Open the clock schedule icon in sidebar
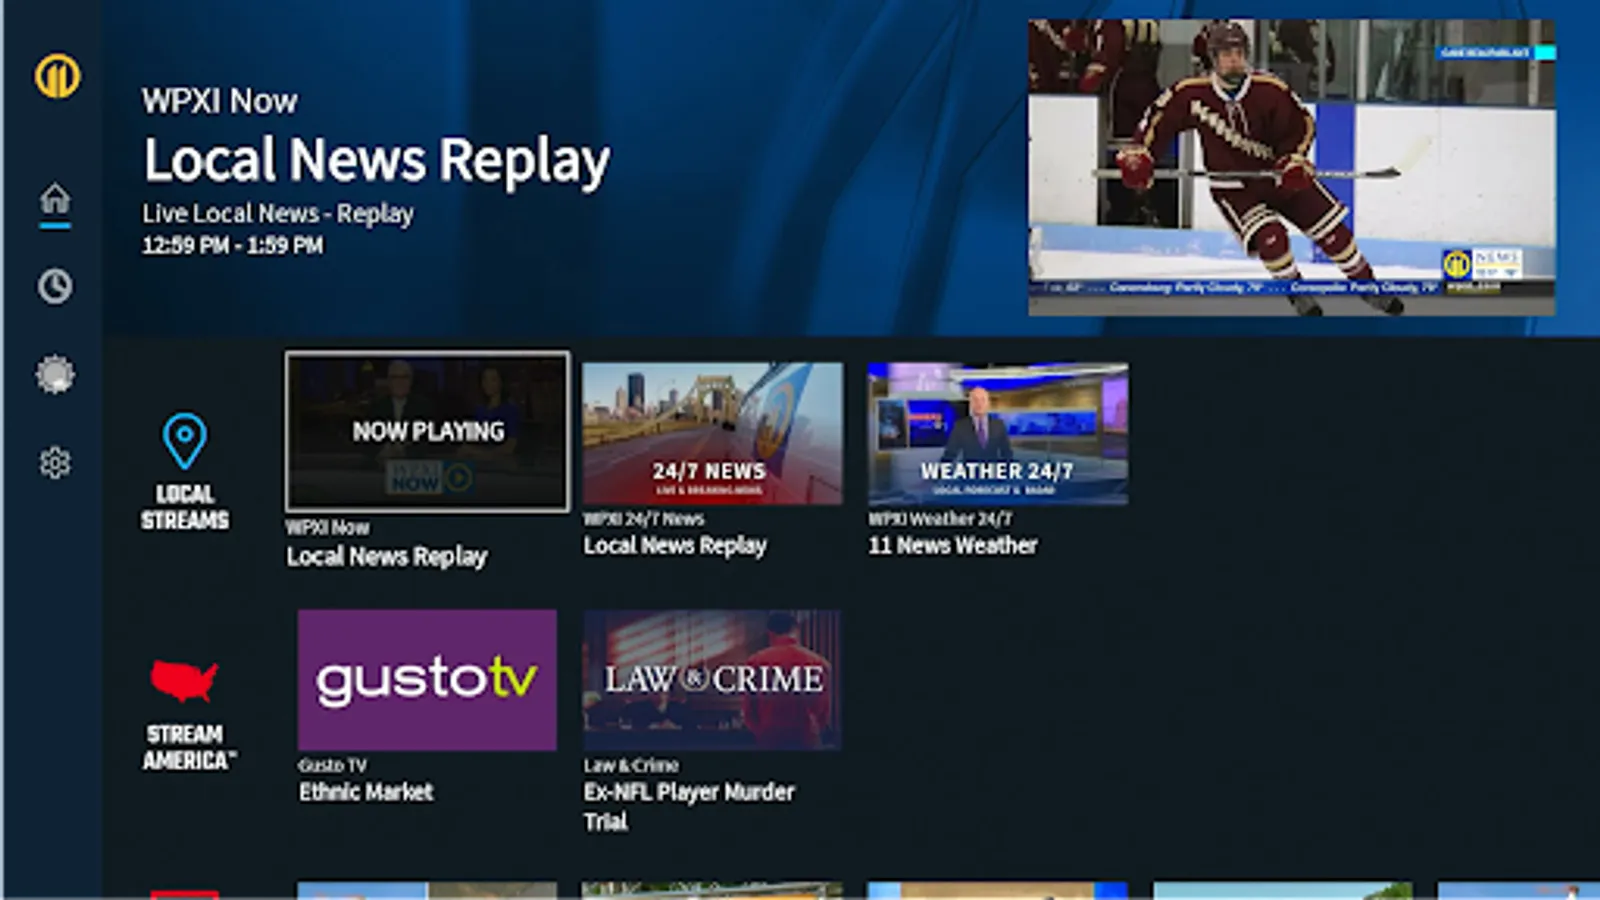Screen dimensions: 1600x900 click(55, 286)
